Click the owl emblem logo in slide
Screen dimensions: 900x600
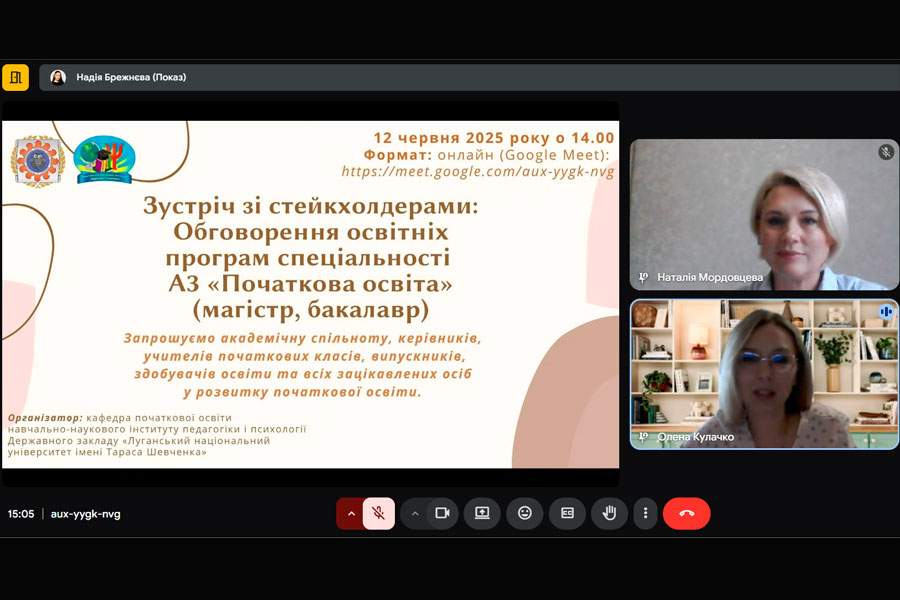click(38, 161)
